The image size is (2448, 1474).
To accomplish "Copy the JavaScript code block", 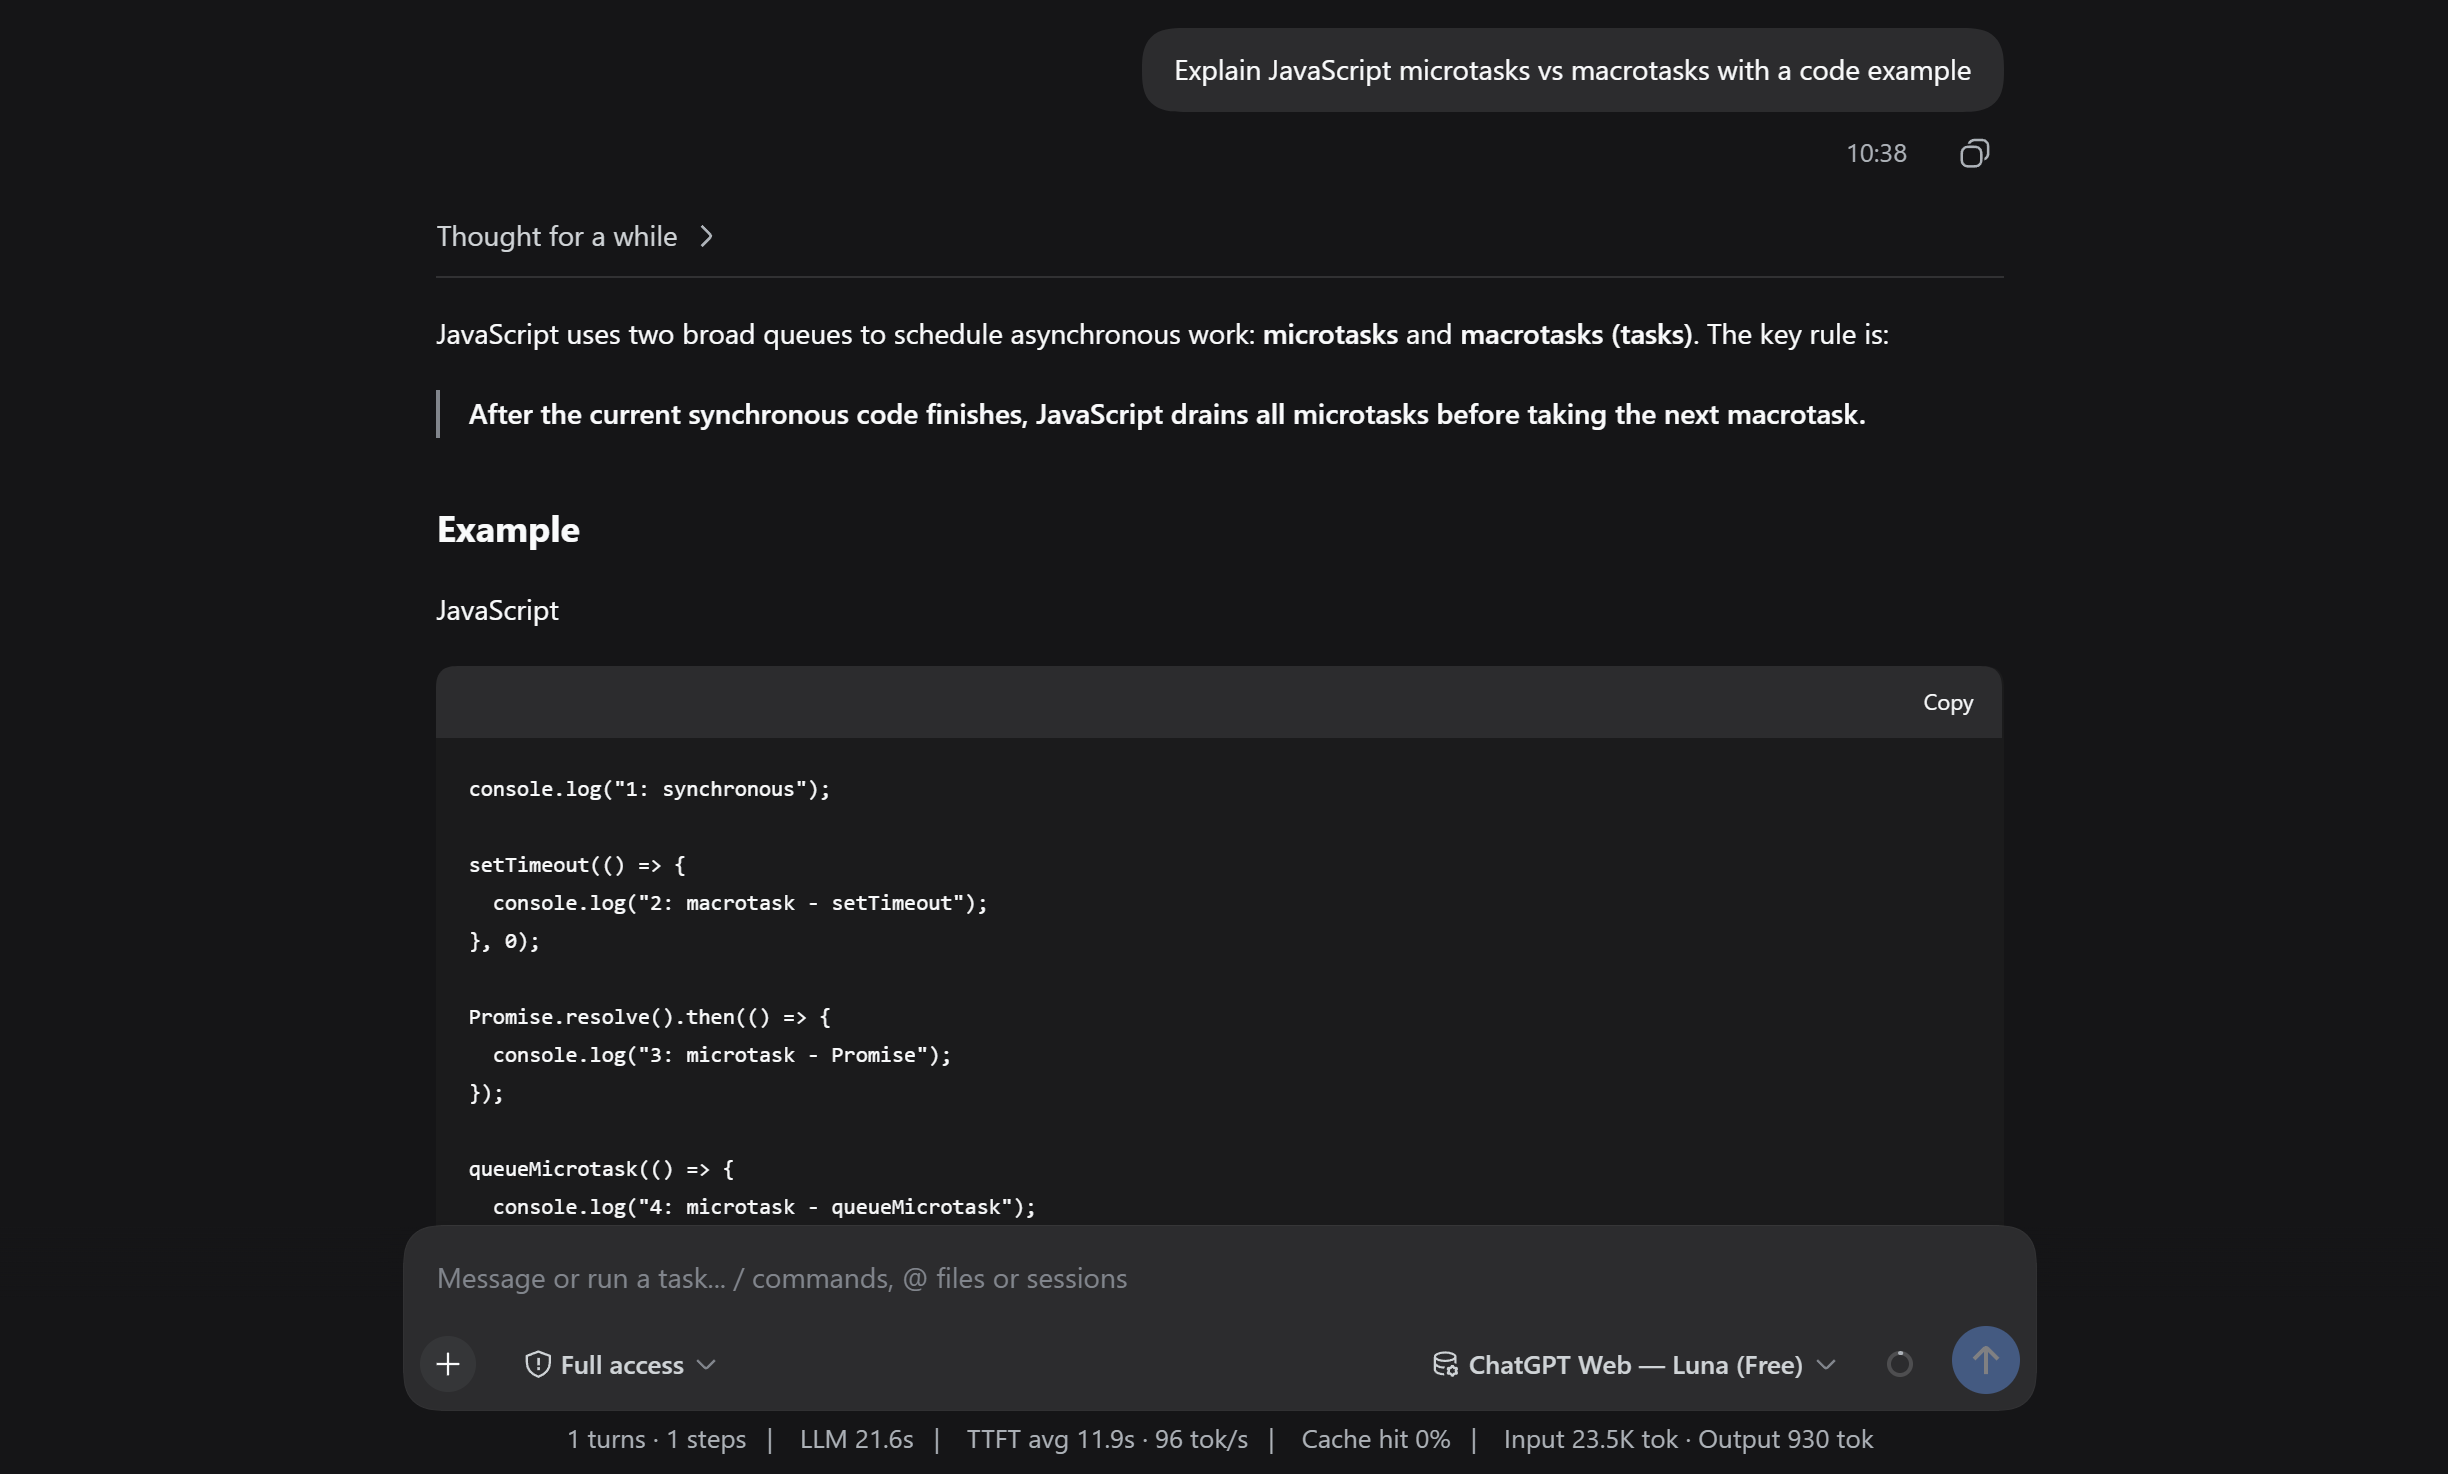I will 1948,703.
